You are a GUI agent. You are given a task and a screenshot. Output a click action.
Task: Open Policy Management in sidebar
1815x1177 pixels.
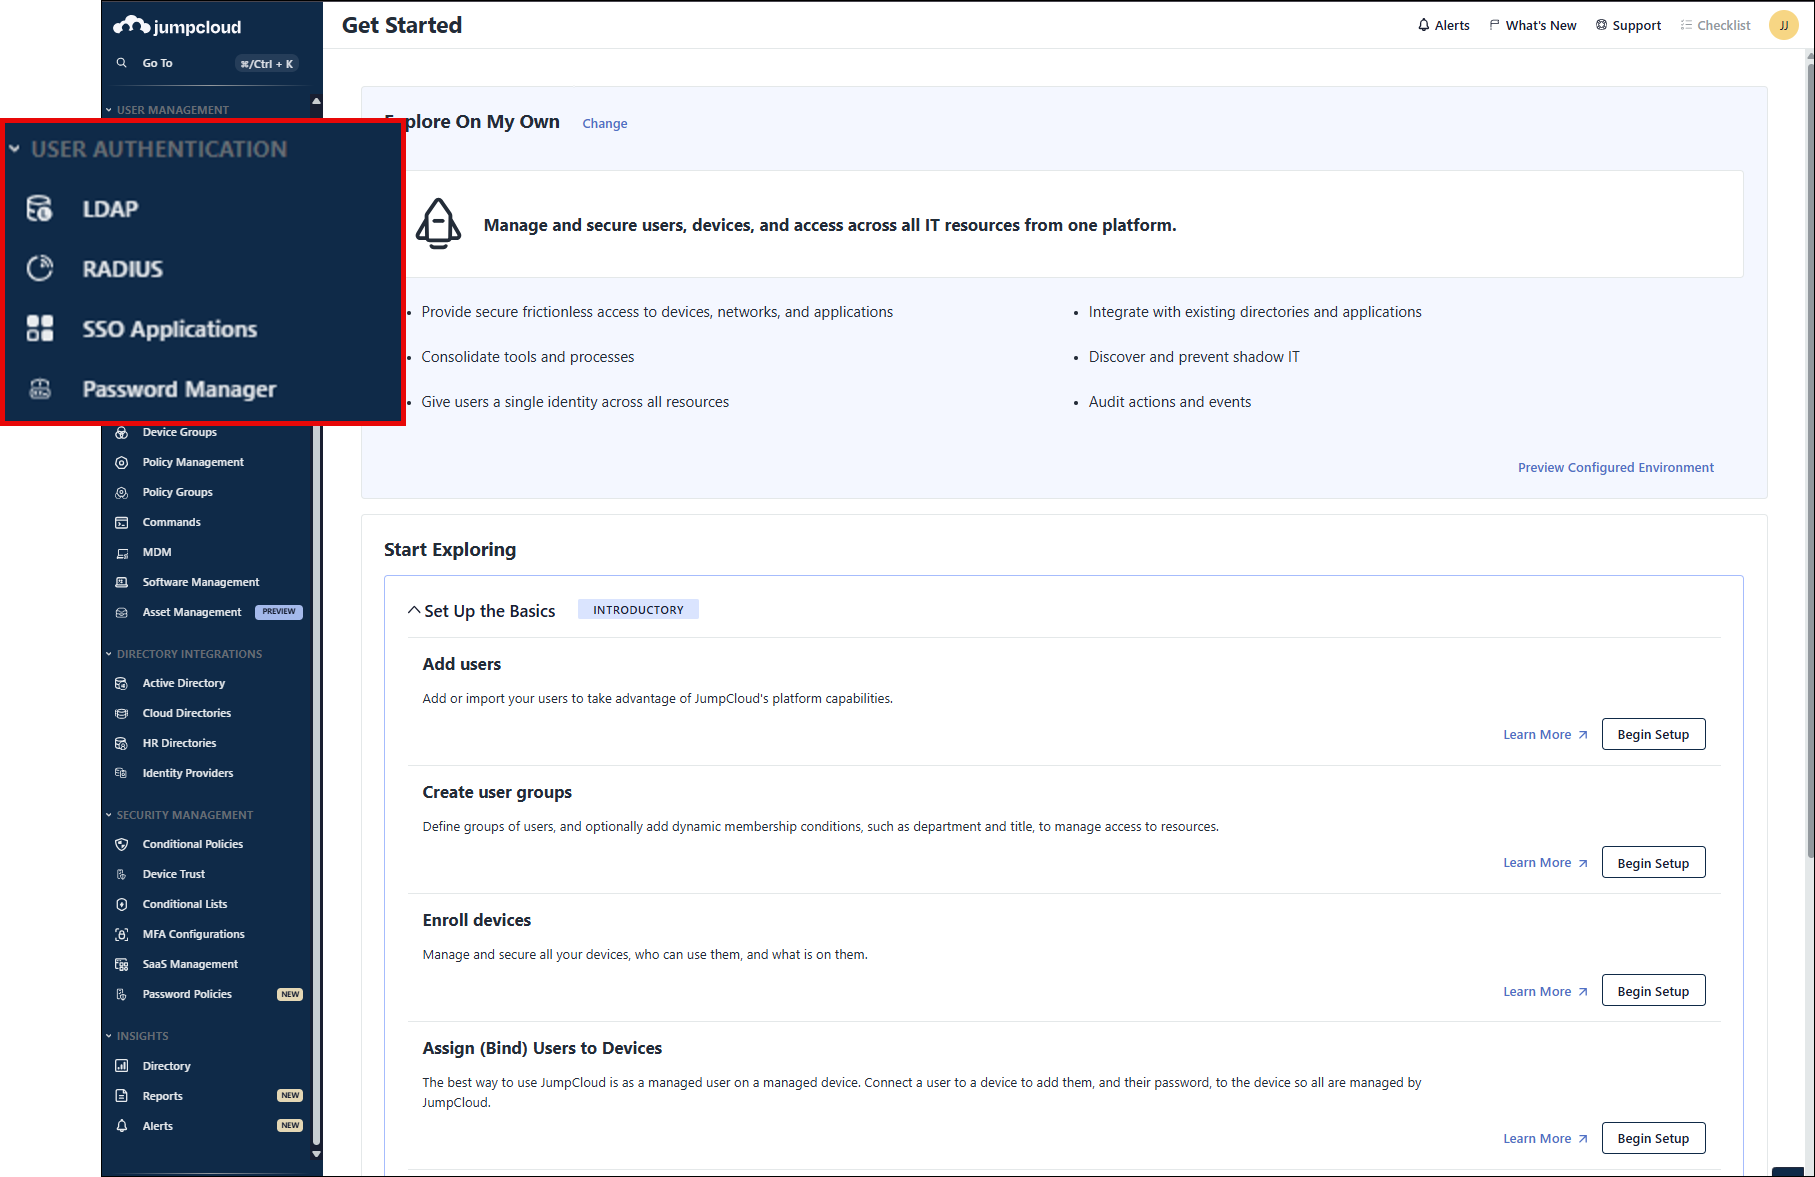(x=193, y=462)
